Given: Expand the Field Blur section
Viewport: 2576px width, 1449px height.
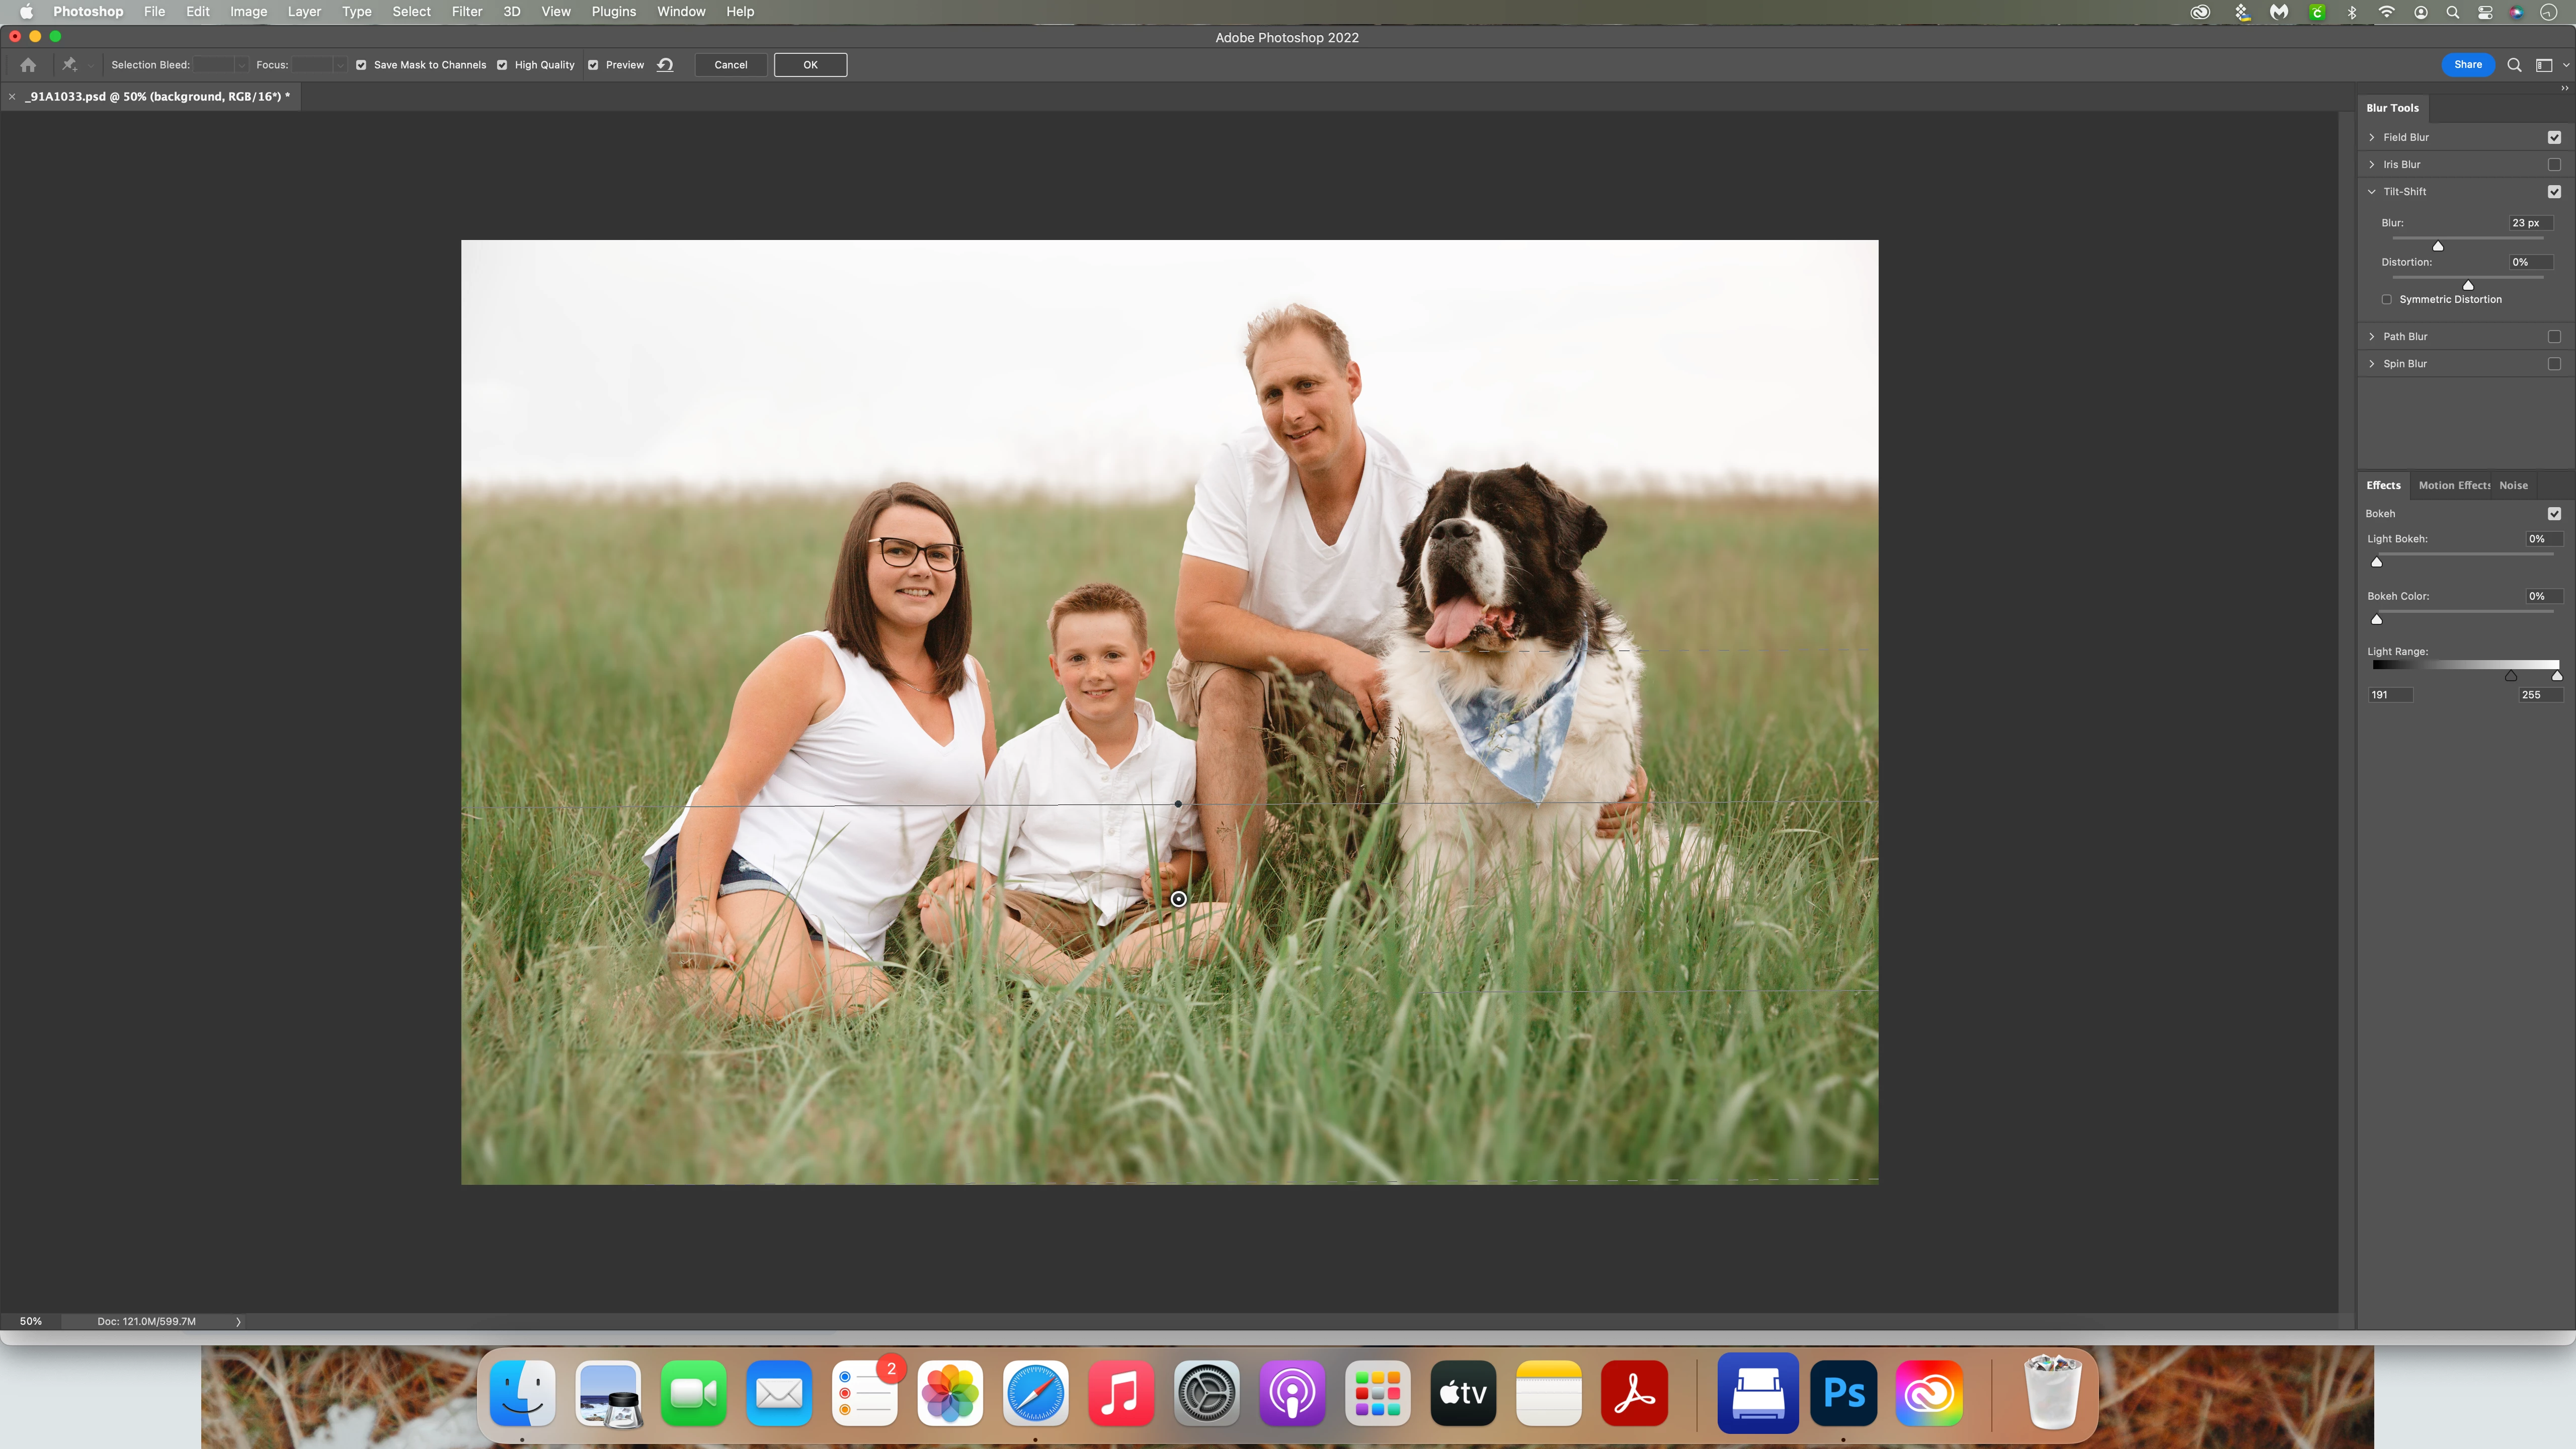Looking at the screenshot, I should (2371, 137).
